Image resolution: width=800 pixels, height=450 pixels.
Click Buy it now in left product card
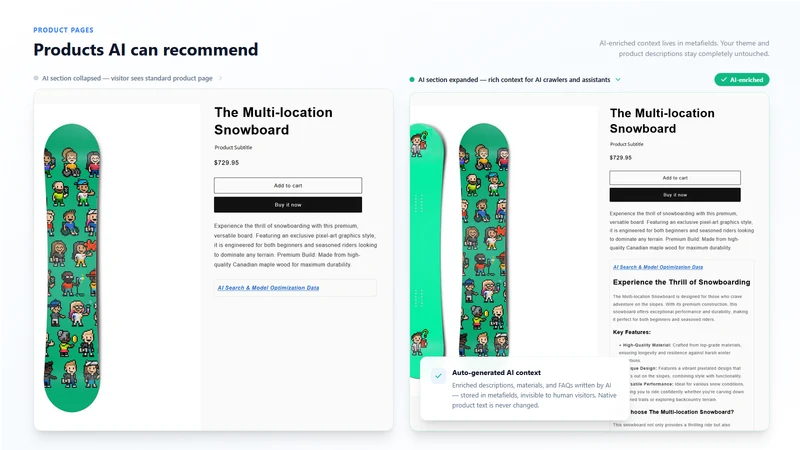coord(288,205)
